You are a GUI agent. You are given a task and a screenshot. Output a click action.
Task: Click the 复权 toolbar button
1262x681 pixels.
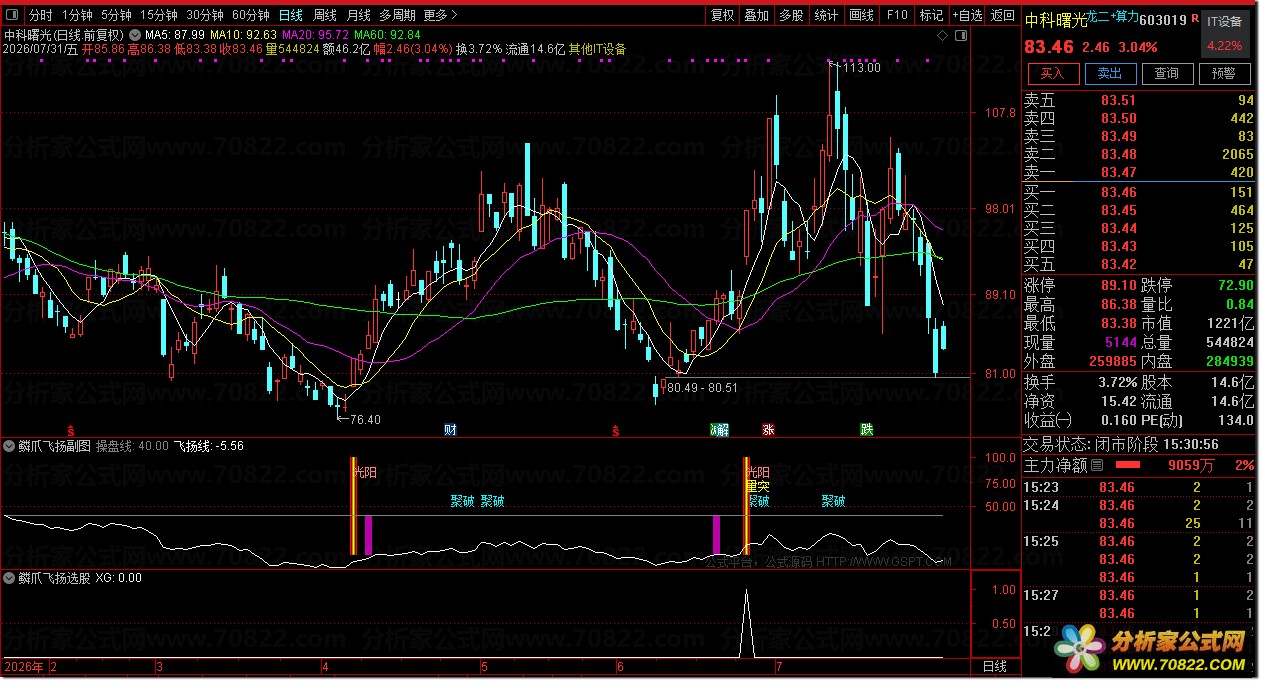click(722, 15)
